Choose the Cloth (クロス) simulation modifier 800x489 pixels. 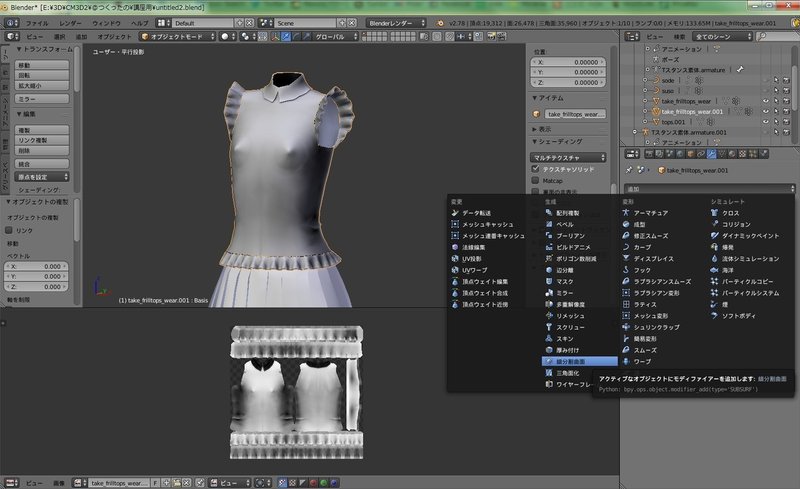[730, 213]
